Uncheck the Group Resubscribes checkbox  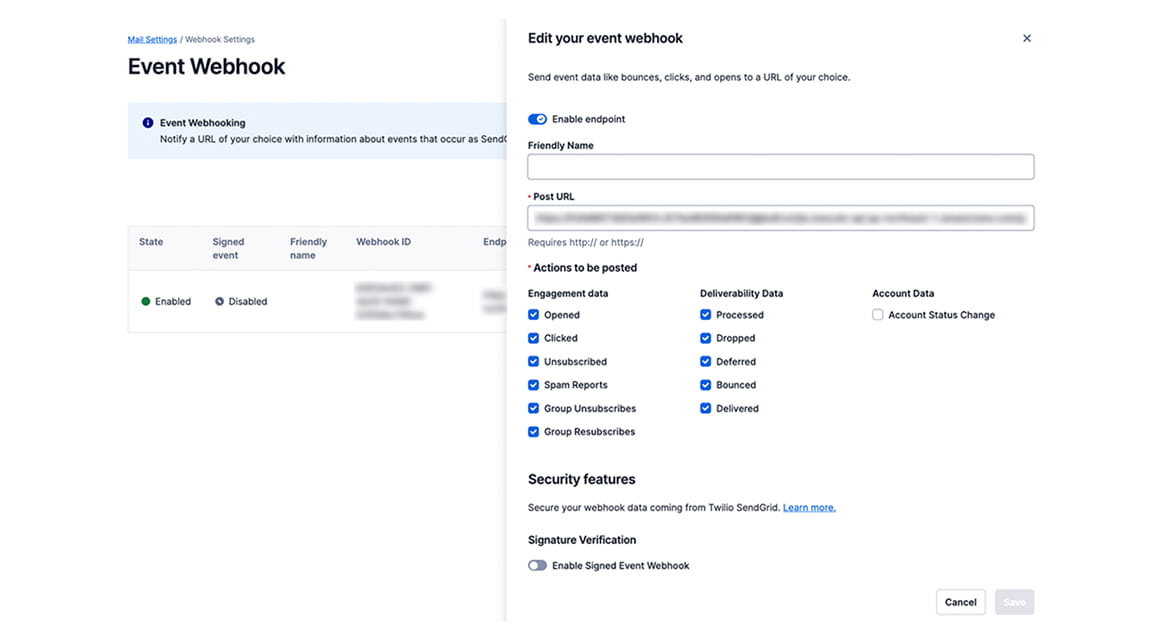(x=534, y=432)
